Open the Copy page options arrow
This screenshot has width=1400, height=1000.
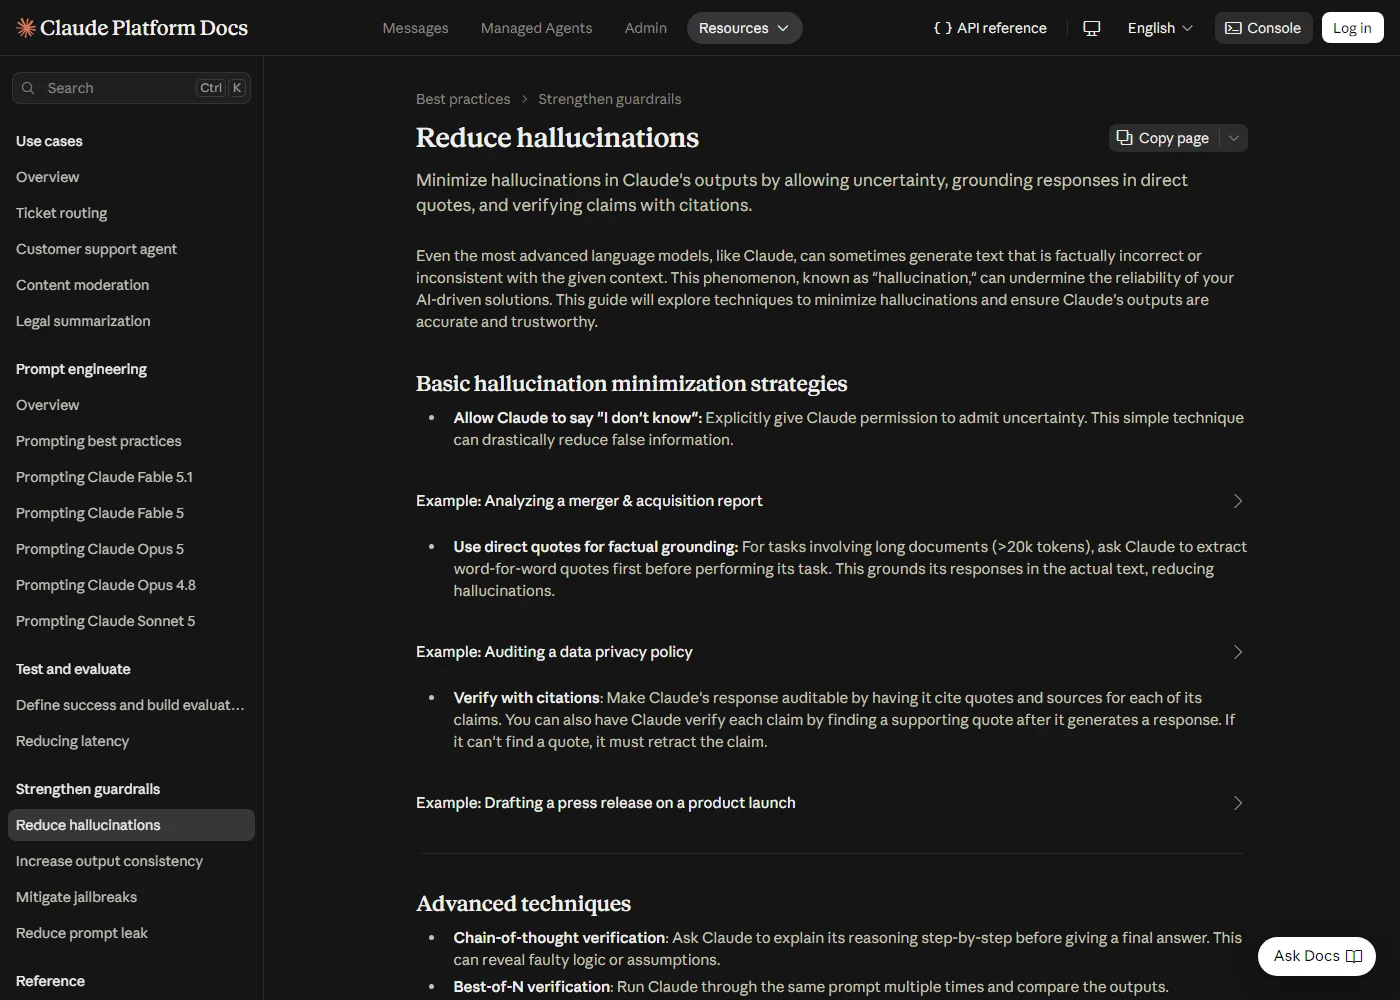coord(1234,138)
